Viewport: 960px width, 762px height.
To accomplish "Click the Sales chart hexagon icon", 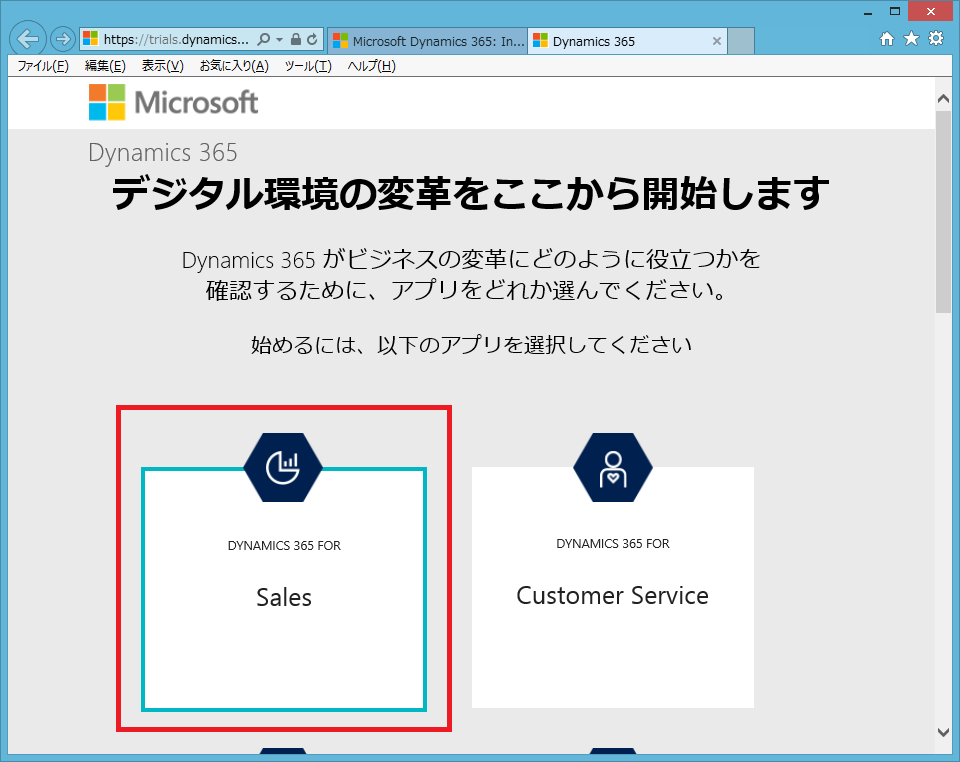I will coord(283,468).
